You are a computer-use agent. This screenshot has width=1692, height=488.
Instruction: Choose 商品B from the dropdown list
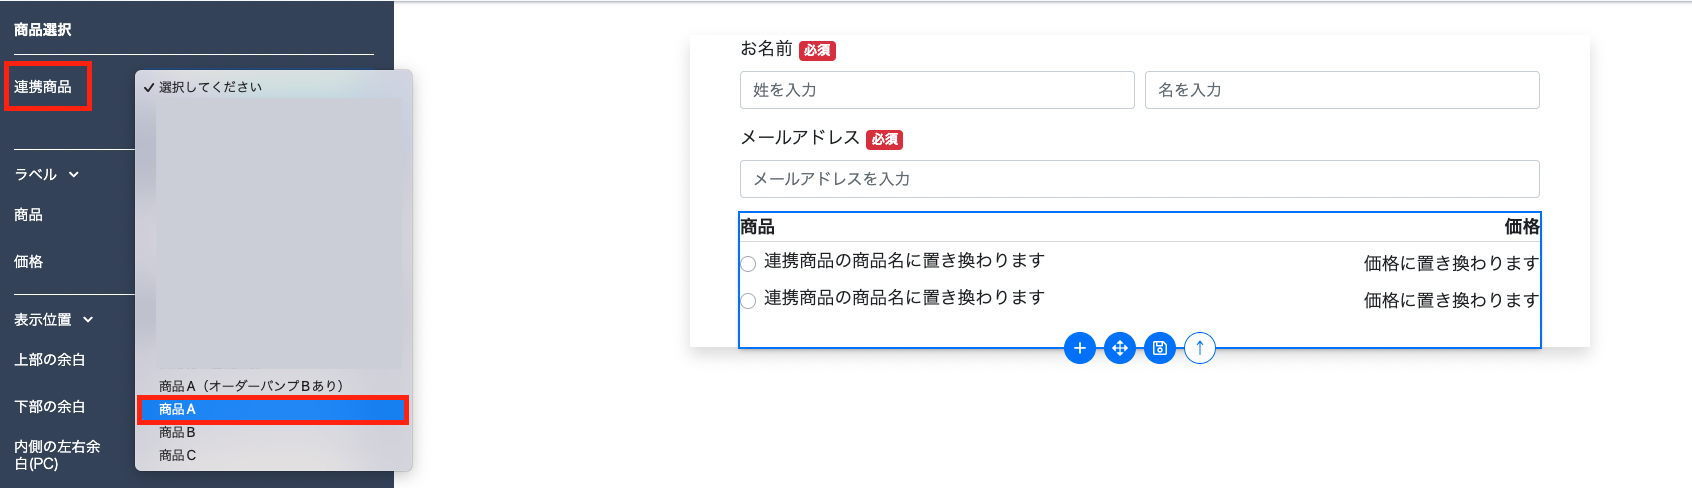pos(177,432)
